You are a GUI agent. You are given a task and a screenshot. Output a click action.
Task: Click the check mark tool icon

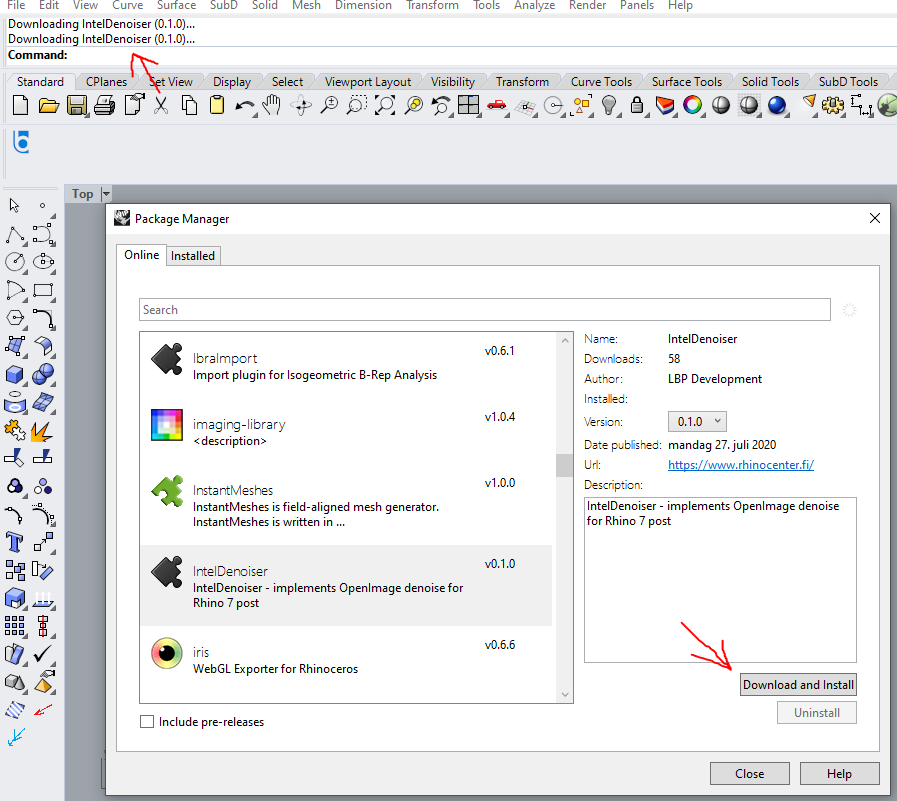pyautogui.click(x=43, y=654)
